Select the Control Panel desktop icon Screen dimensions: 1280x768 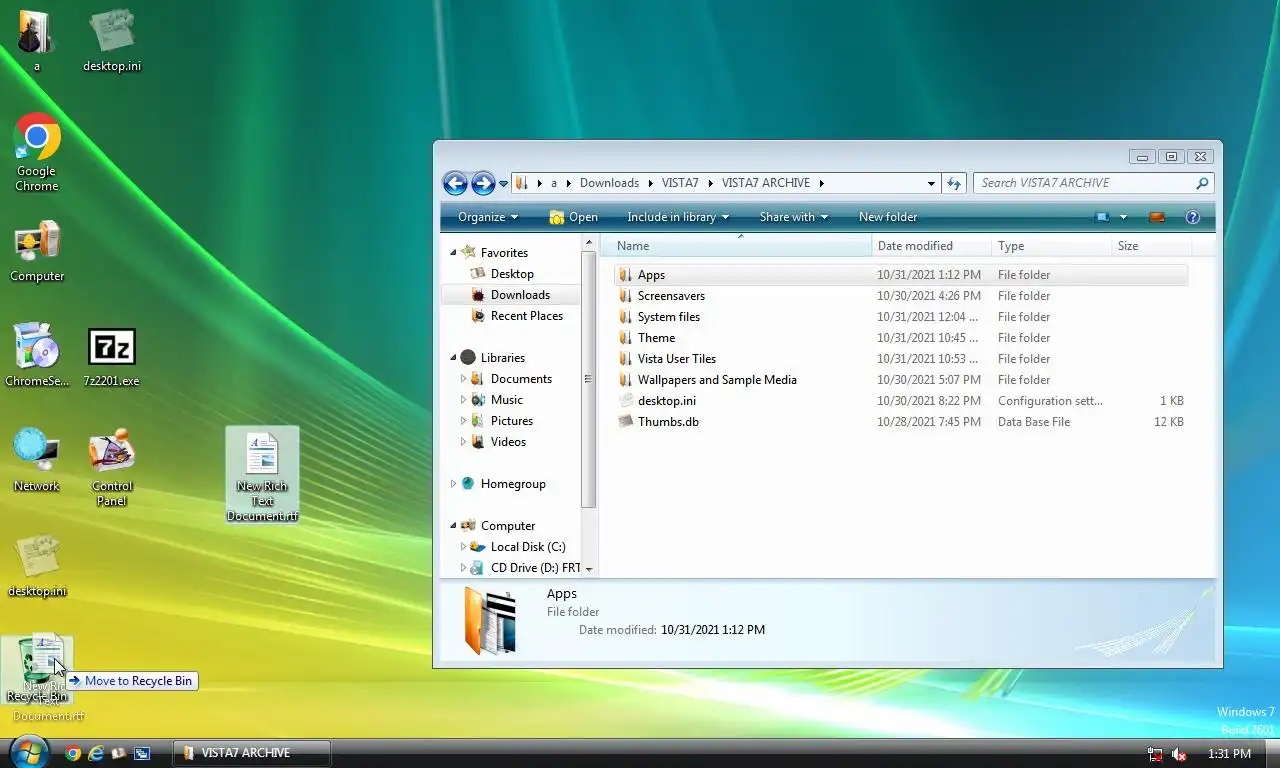(111, 468)
